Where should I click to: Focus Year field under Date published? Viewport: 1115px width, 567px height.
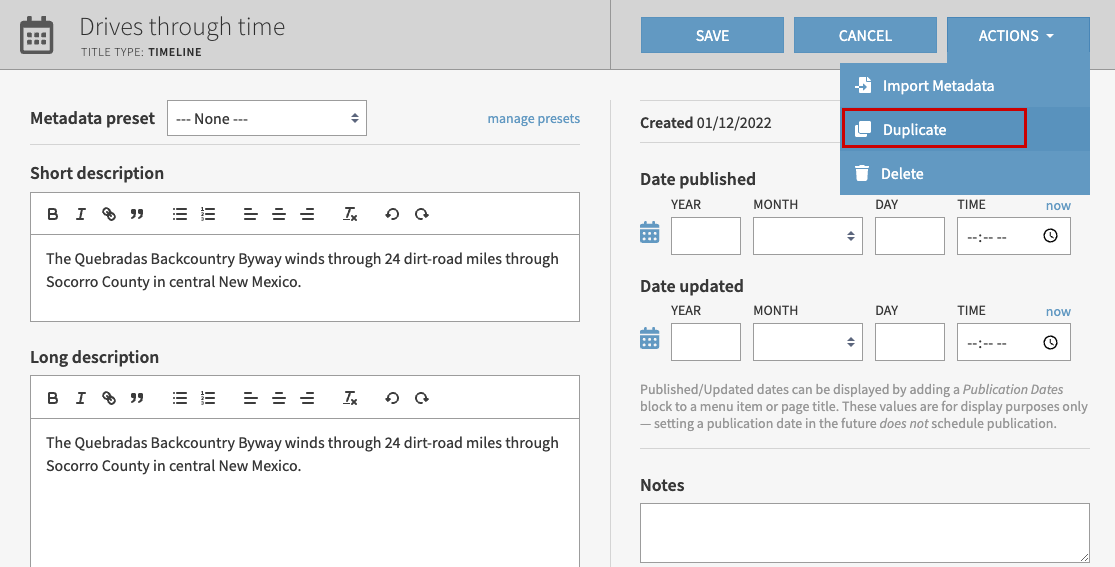(705, 236)
